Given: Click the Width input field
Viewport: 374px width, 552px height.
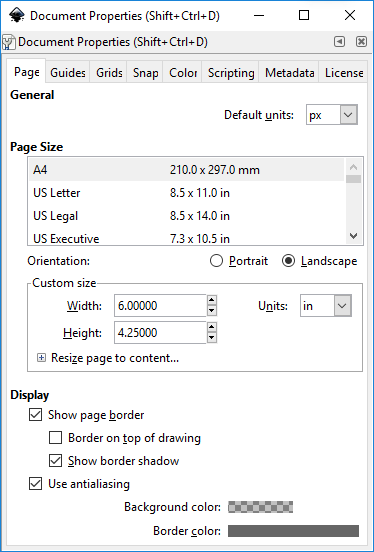Looking at the screenshot, I should click(160, 306).
